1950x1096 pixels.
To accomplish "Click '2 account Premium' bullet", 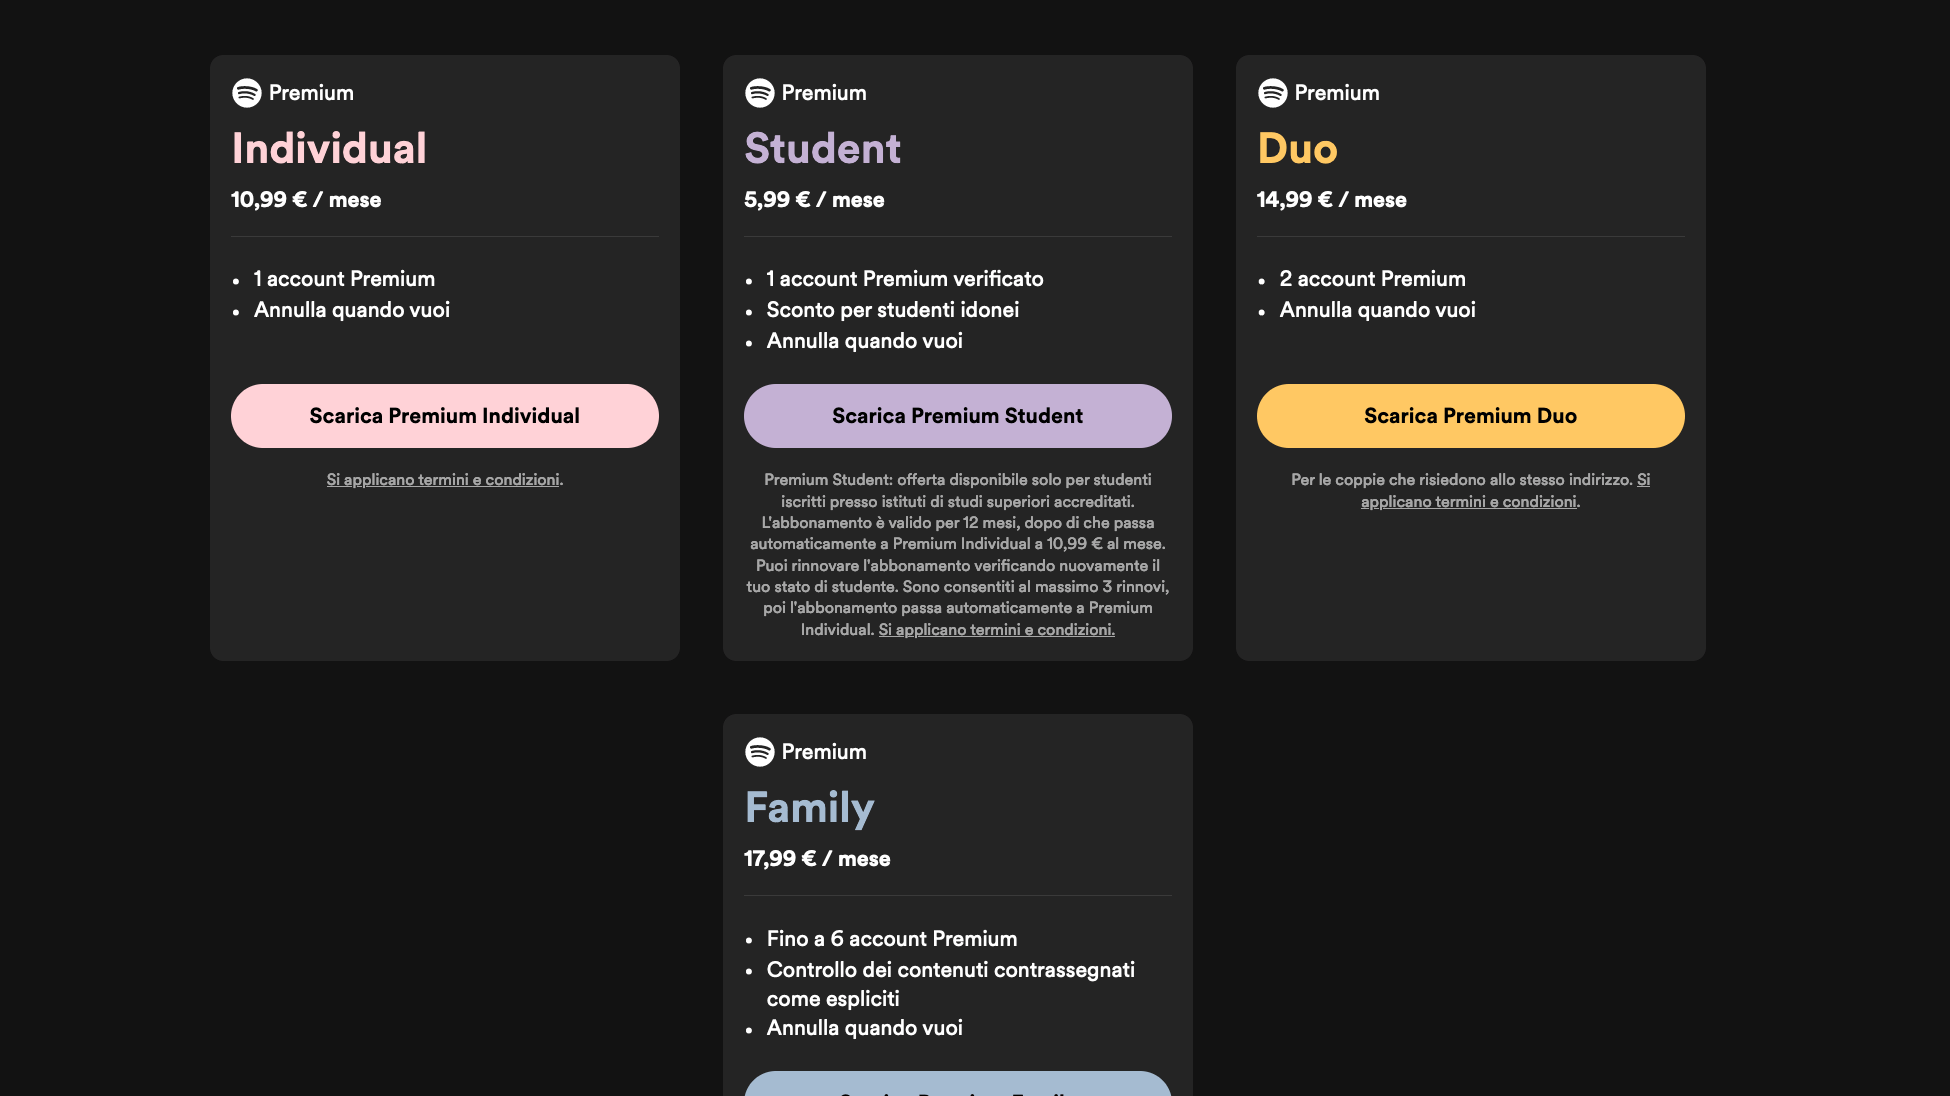I will point(1373,279).
